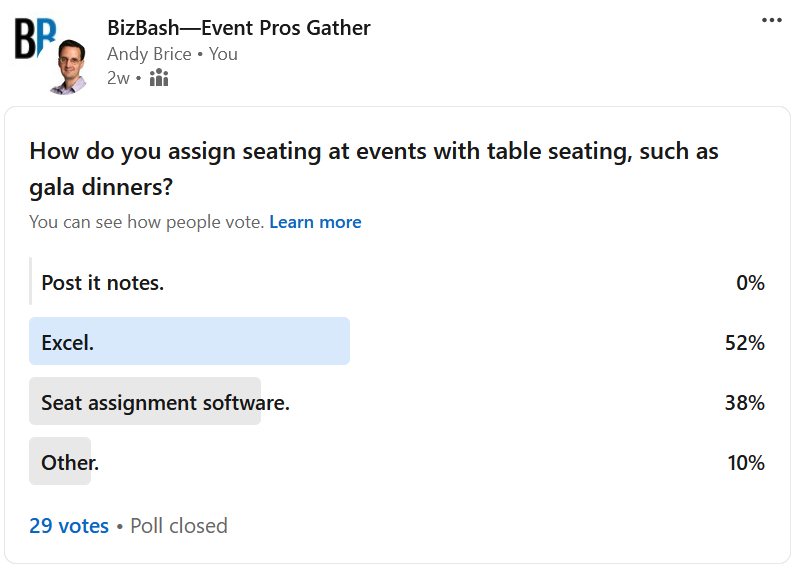Click the 38% seat software percentage
The image size is (799, 572).
(745, 403)
